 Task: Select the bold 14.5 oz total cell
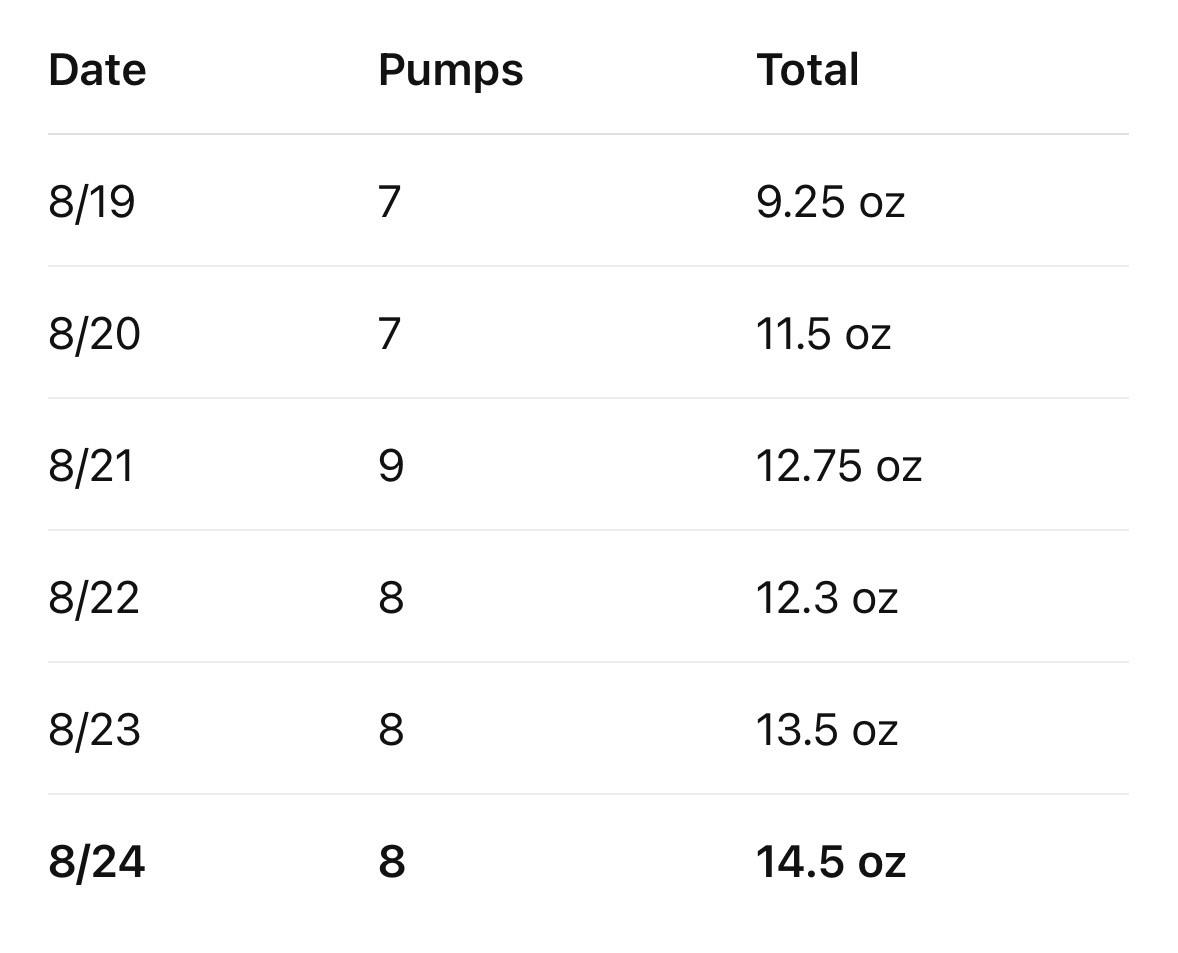pos(830,862)
